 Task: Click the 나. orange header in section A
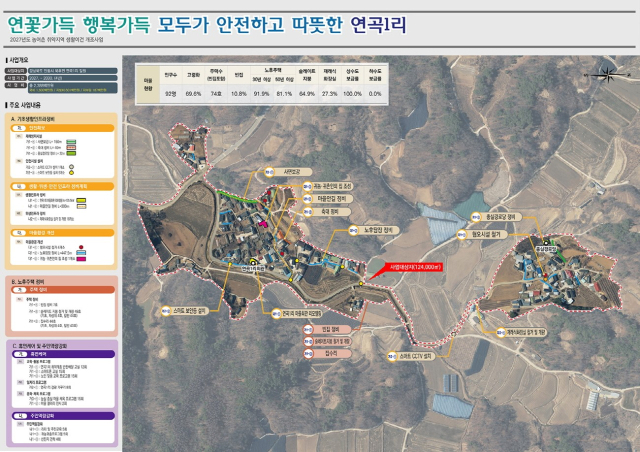click(62, 186)
